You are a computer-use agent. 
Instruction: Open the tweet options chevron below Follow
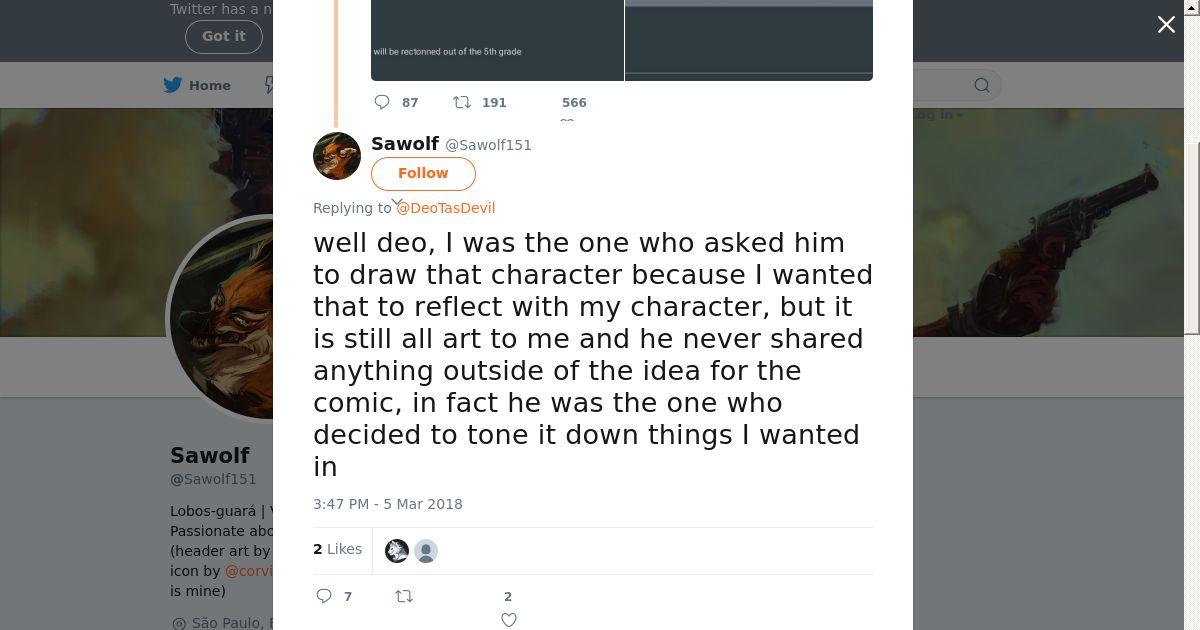point(397,203)
